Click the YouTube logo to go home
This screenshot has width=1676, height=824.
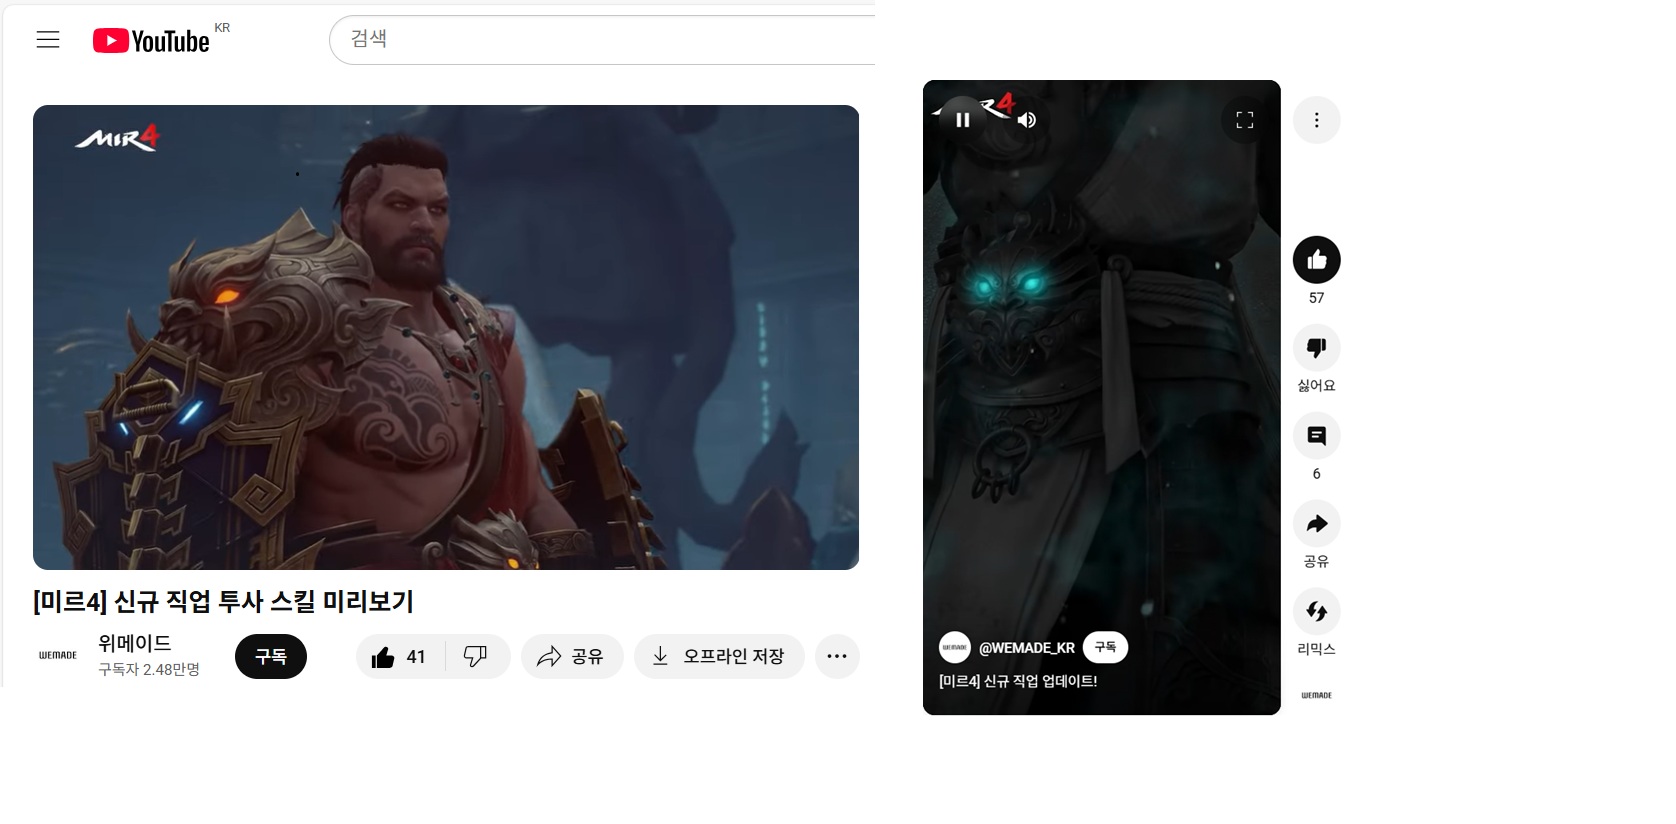tap(151, 40)
